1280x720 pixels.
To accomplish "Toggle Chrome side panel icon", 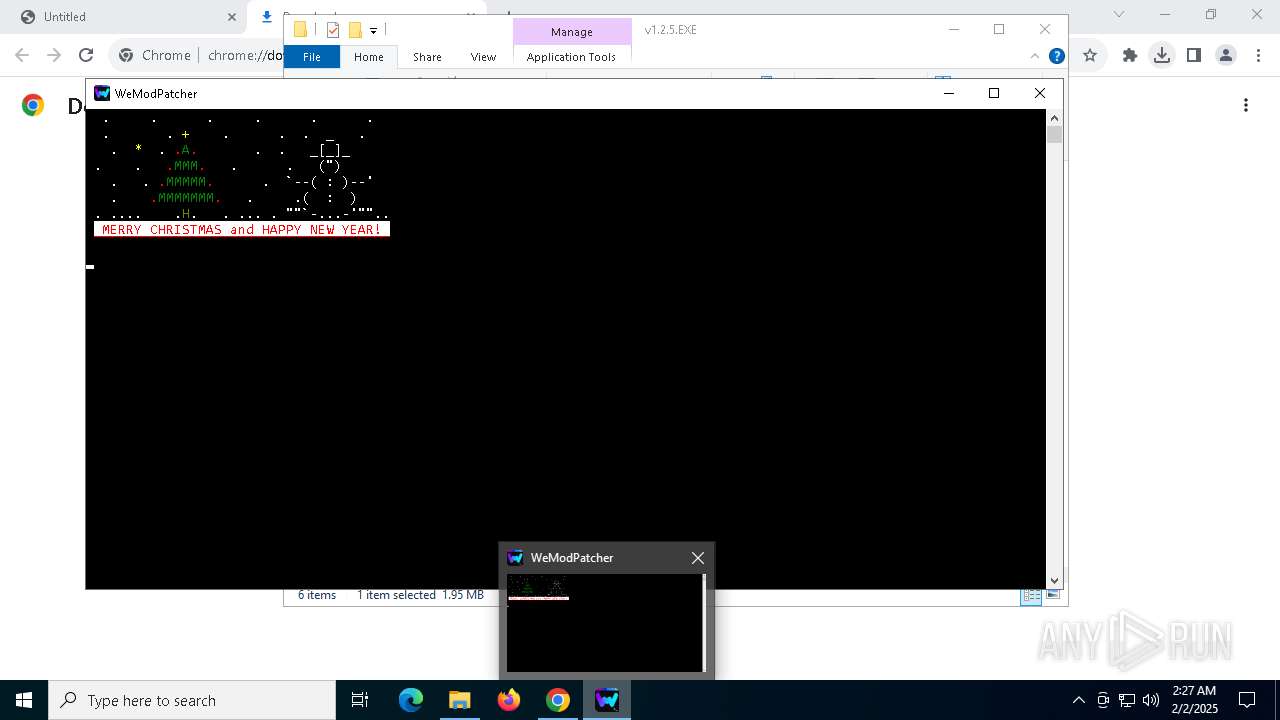I will pyautogui.click(x=1194, y=55).
